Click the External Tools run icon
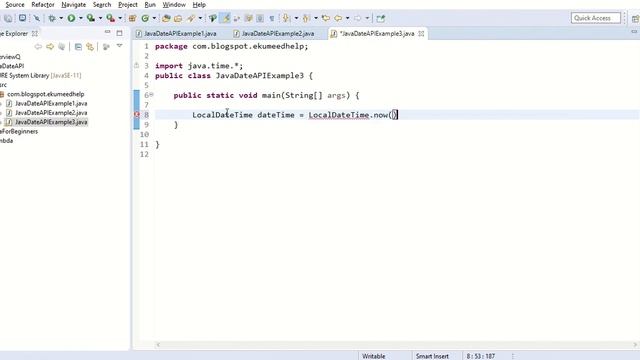 coord(110,18)
